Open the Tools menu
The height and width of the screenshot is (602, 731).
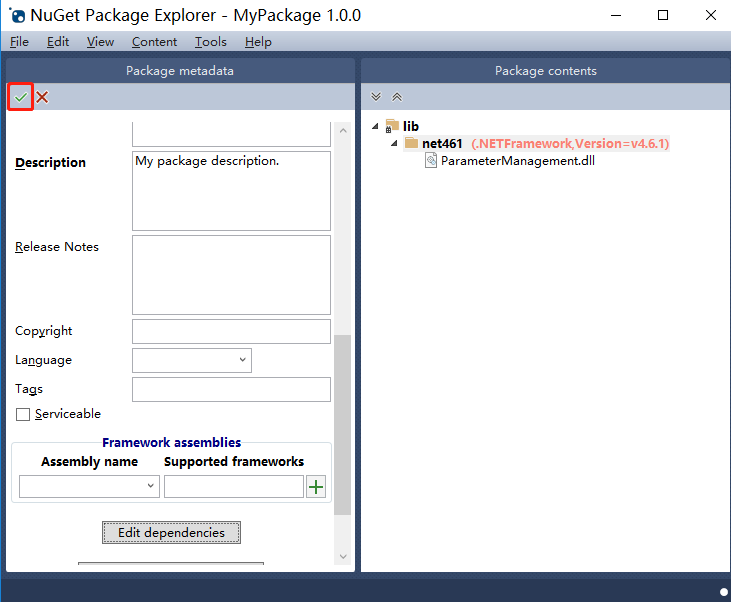tap(211, 42)
